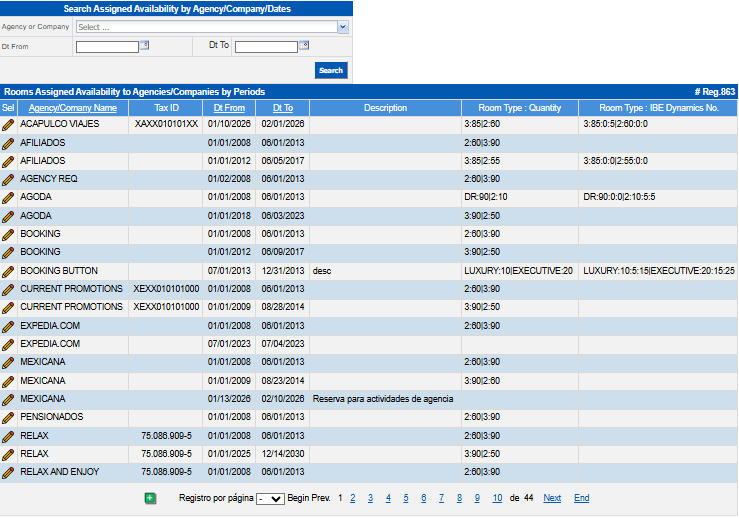Click the Next pagination link
Image resolution: width=739 pixels, height=518 pixels.
[x=552, y=498]
